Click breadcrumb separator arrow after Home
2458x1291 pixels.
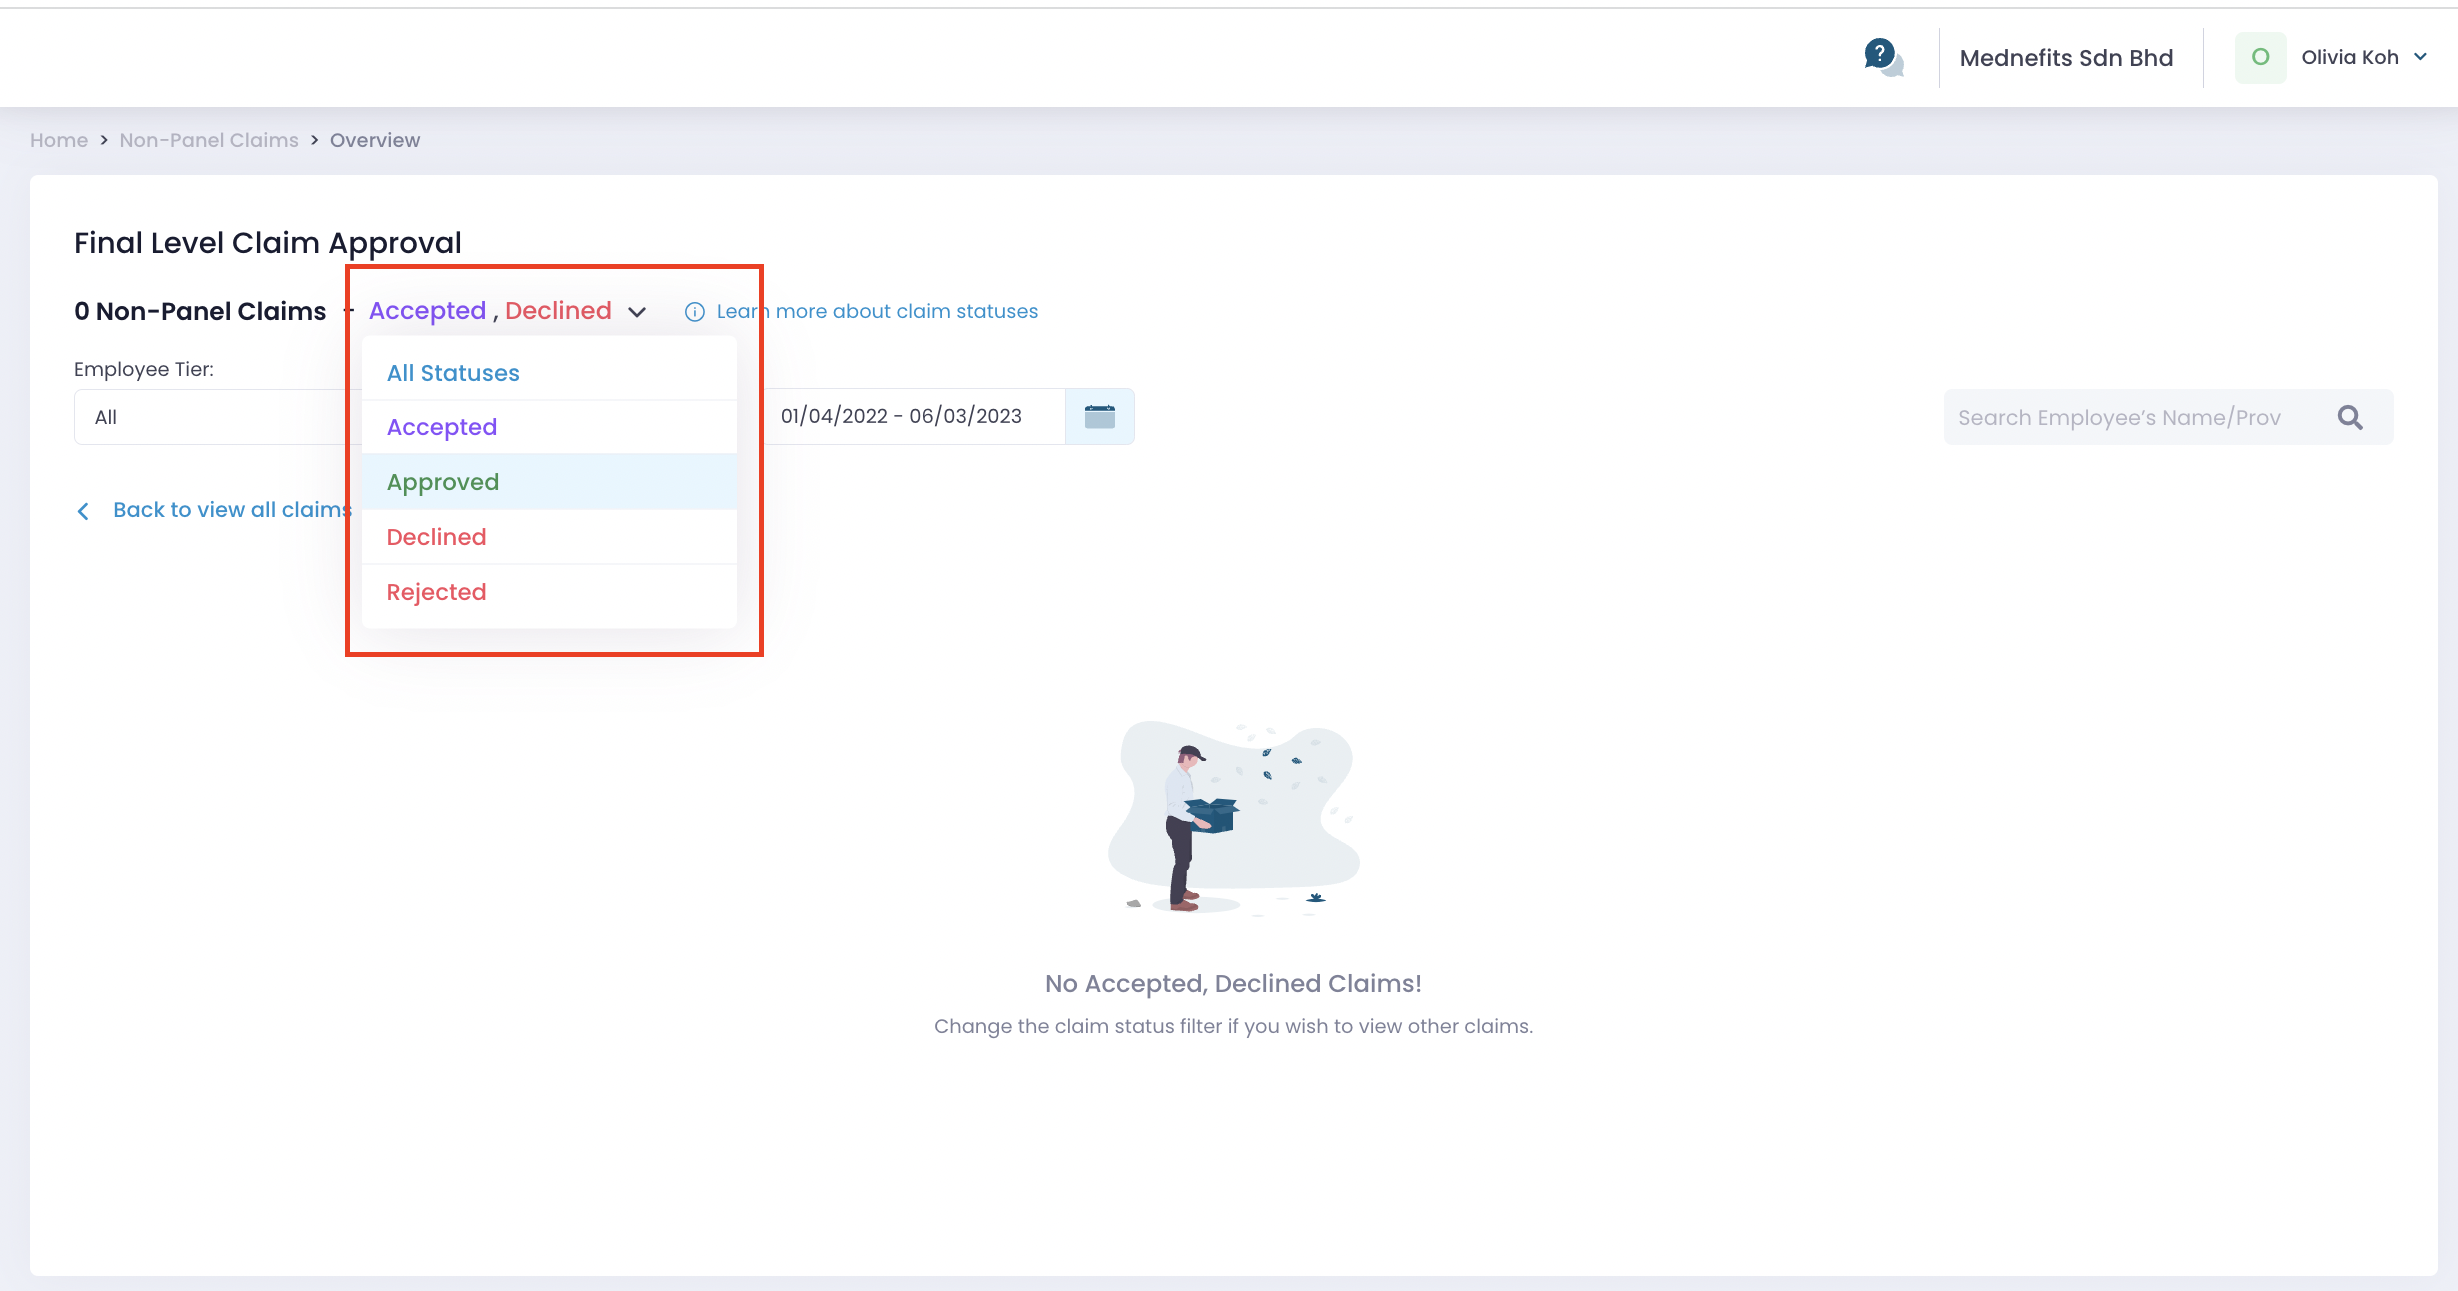103,140
